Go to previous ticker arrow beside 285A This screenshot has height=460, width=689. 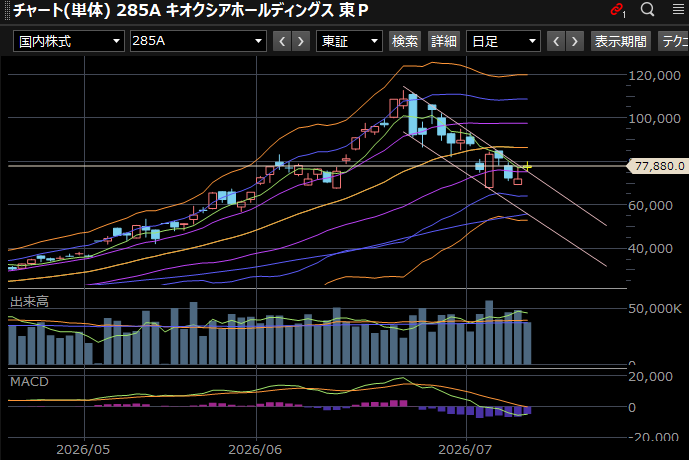coord(282,42)
